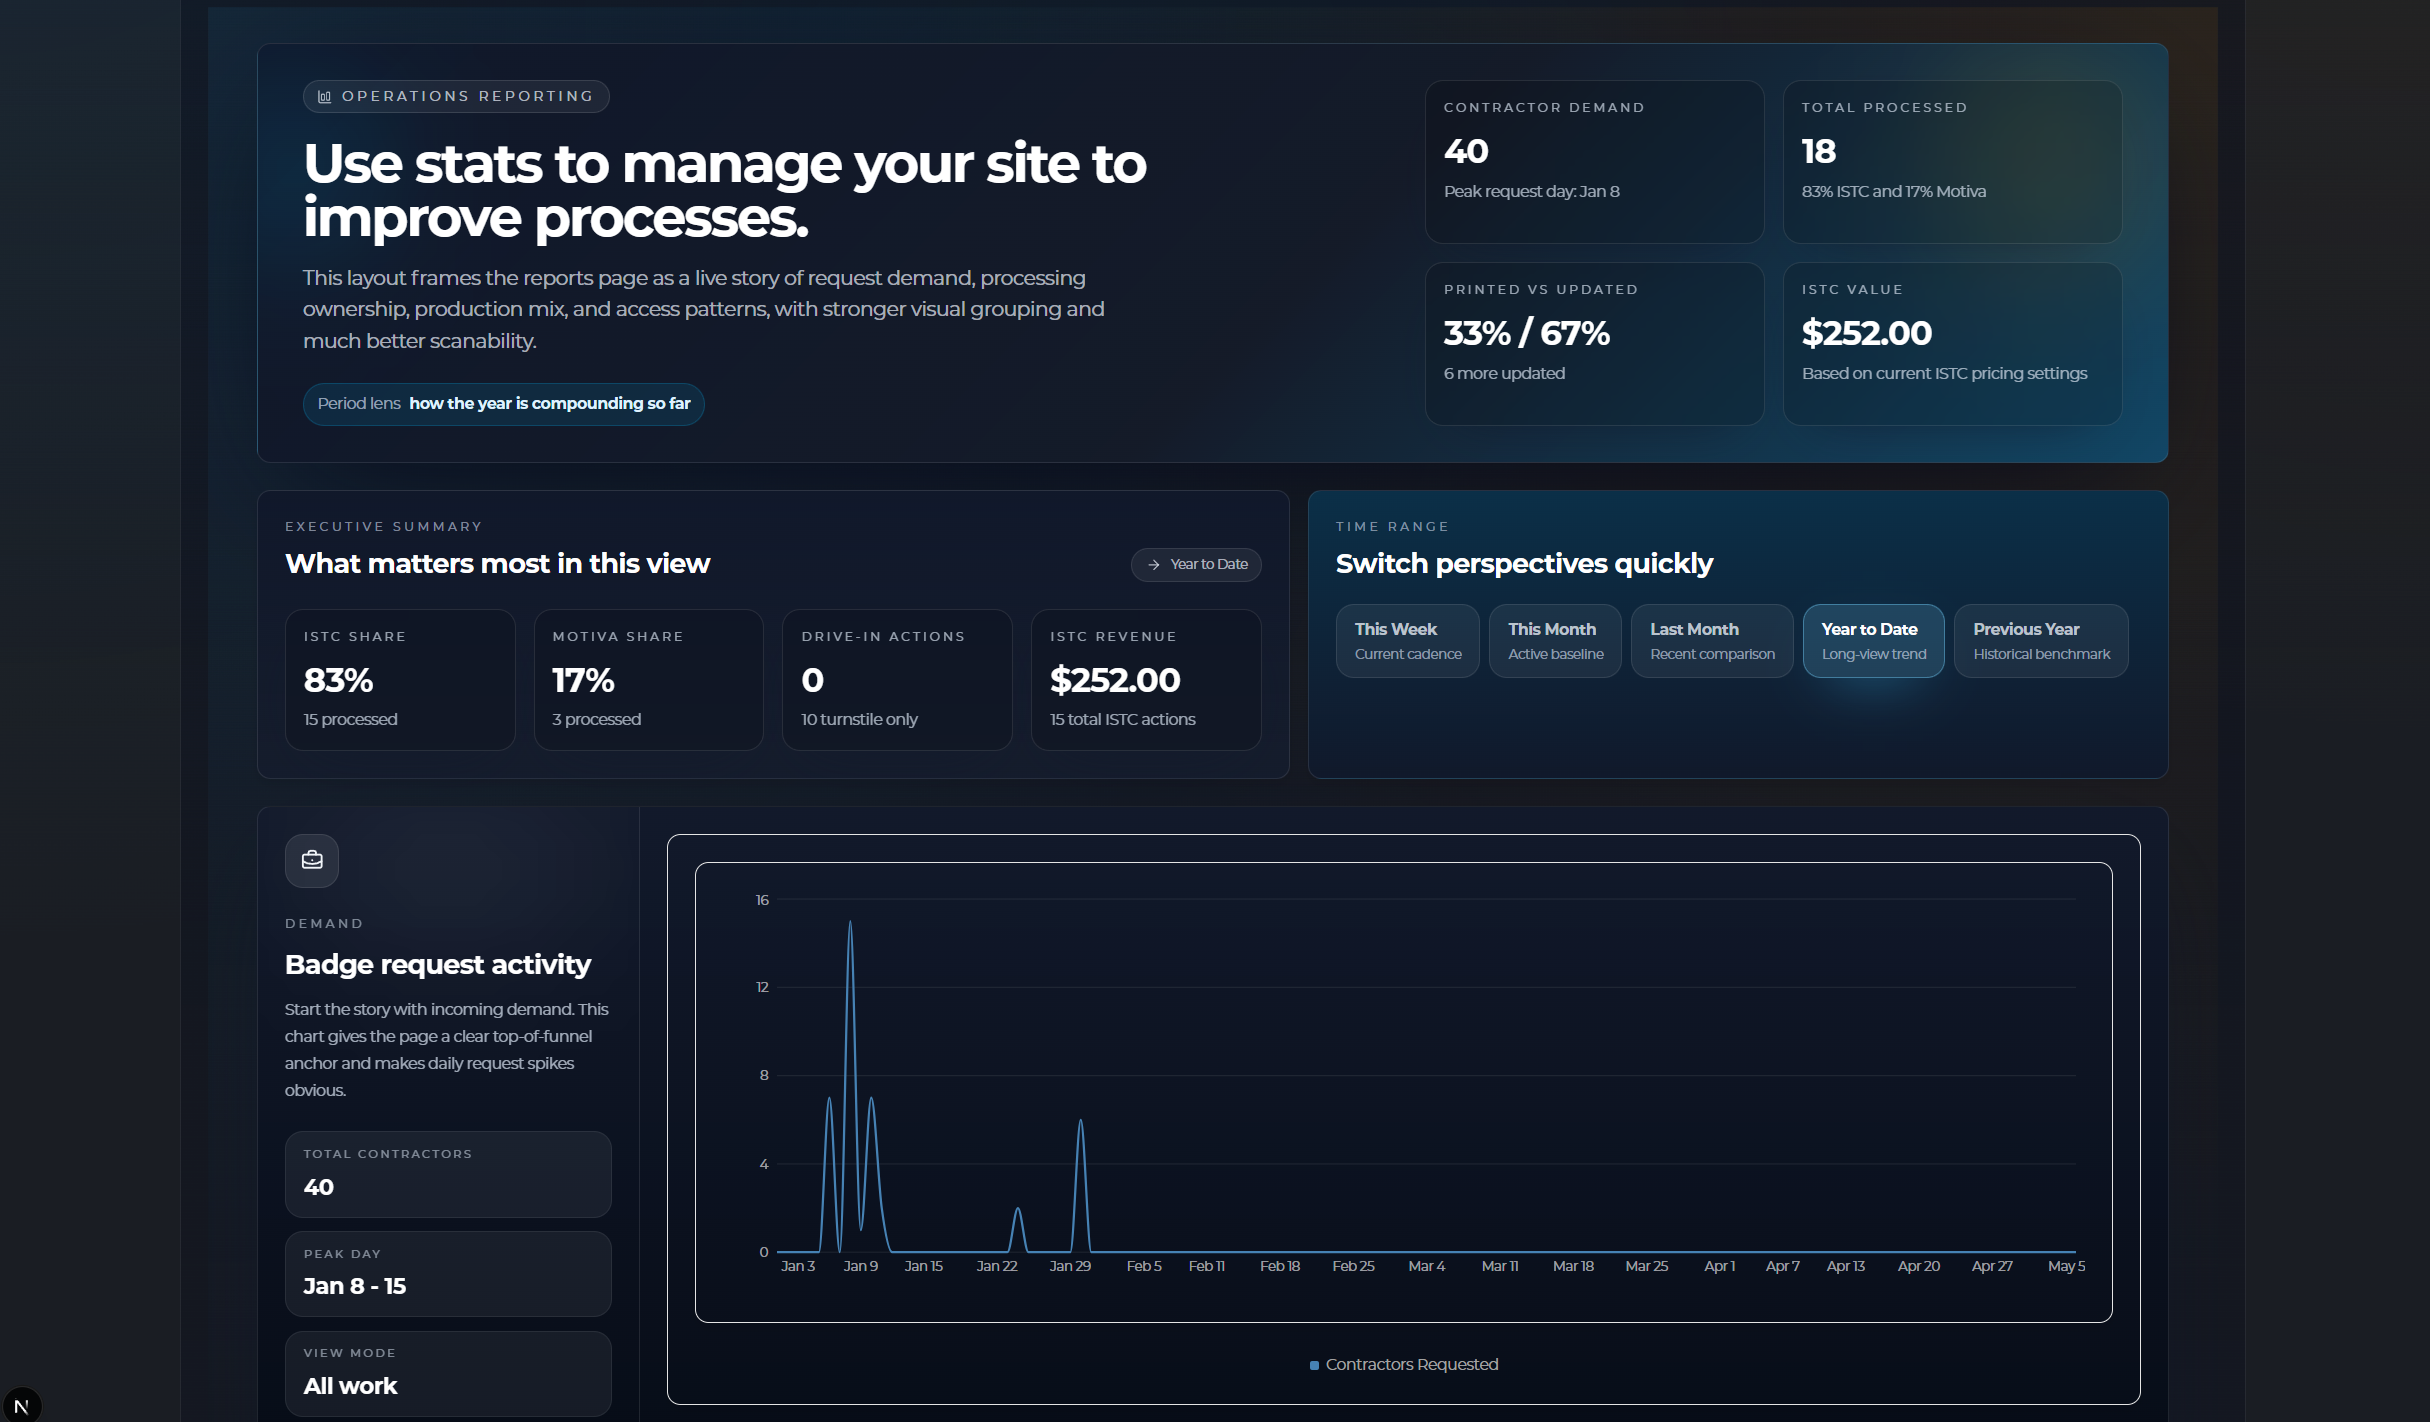The width and height of the screenshot is (2430, 1422).
Task: Click the 'Jan 3' x-axis label
Action: click(x=798, y=1267)
